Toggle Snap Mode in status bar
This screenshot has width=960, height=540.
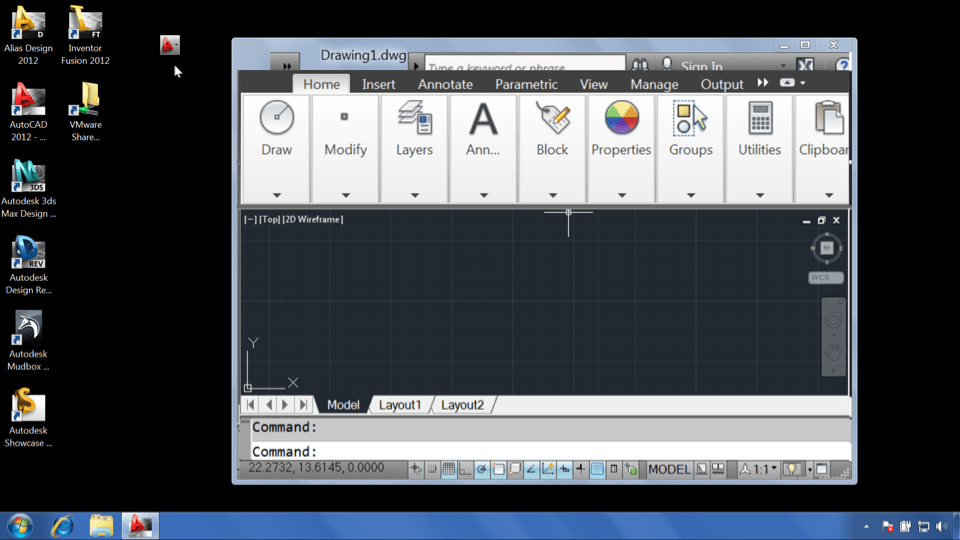click(x=432, y=470)
